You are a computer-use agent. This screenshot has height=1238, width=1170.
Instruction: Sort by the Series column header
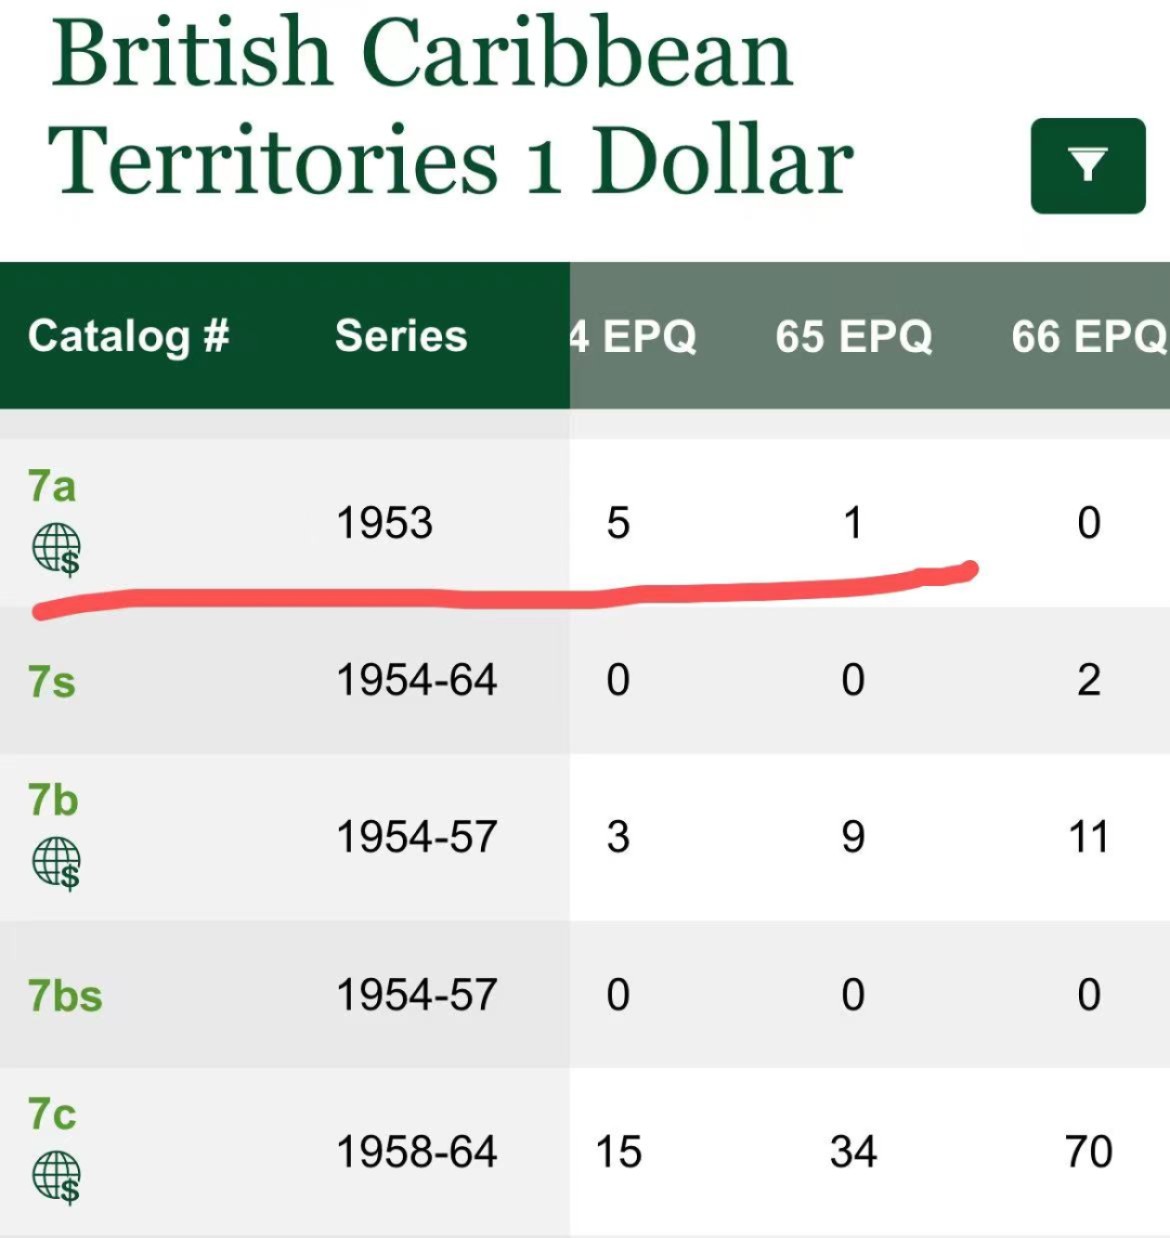point(401,336)
